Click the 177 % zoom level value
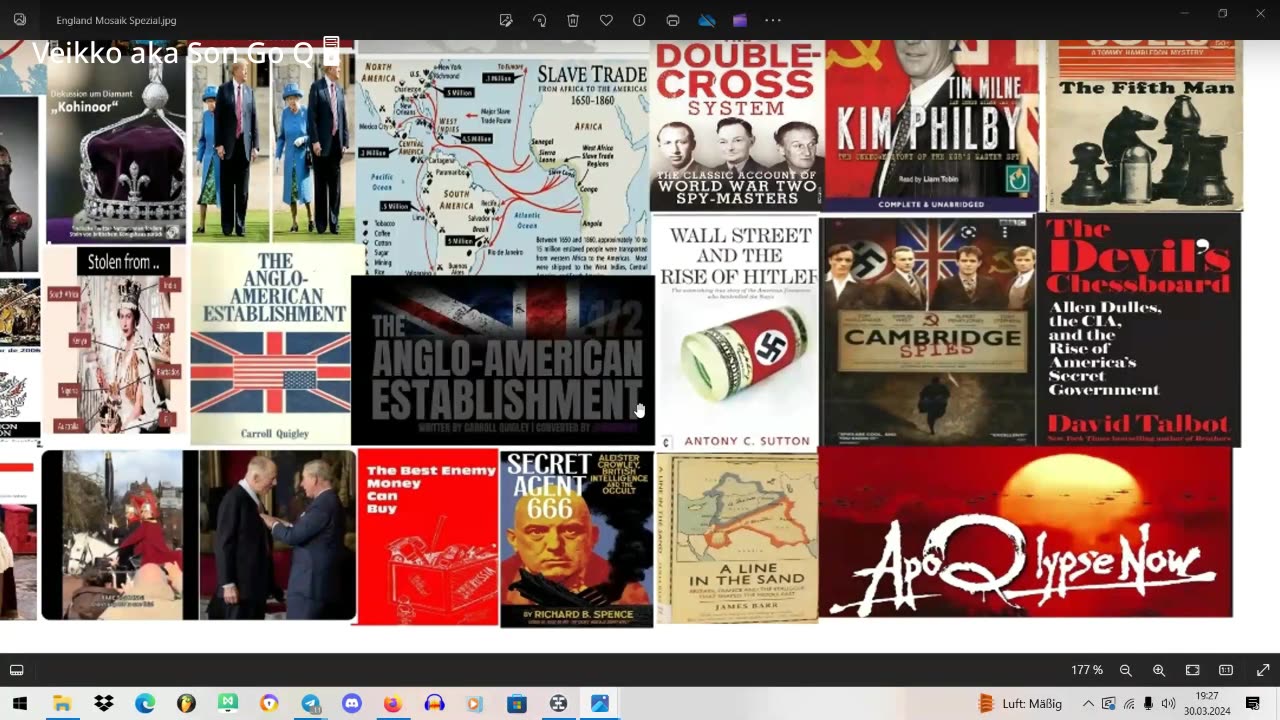Viewport: 1280px width, 720px height. 1087,670
